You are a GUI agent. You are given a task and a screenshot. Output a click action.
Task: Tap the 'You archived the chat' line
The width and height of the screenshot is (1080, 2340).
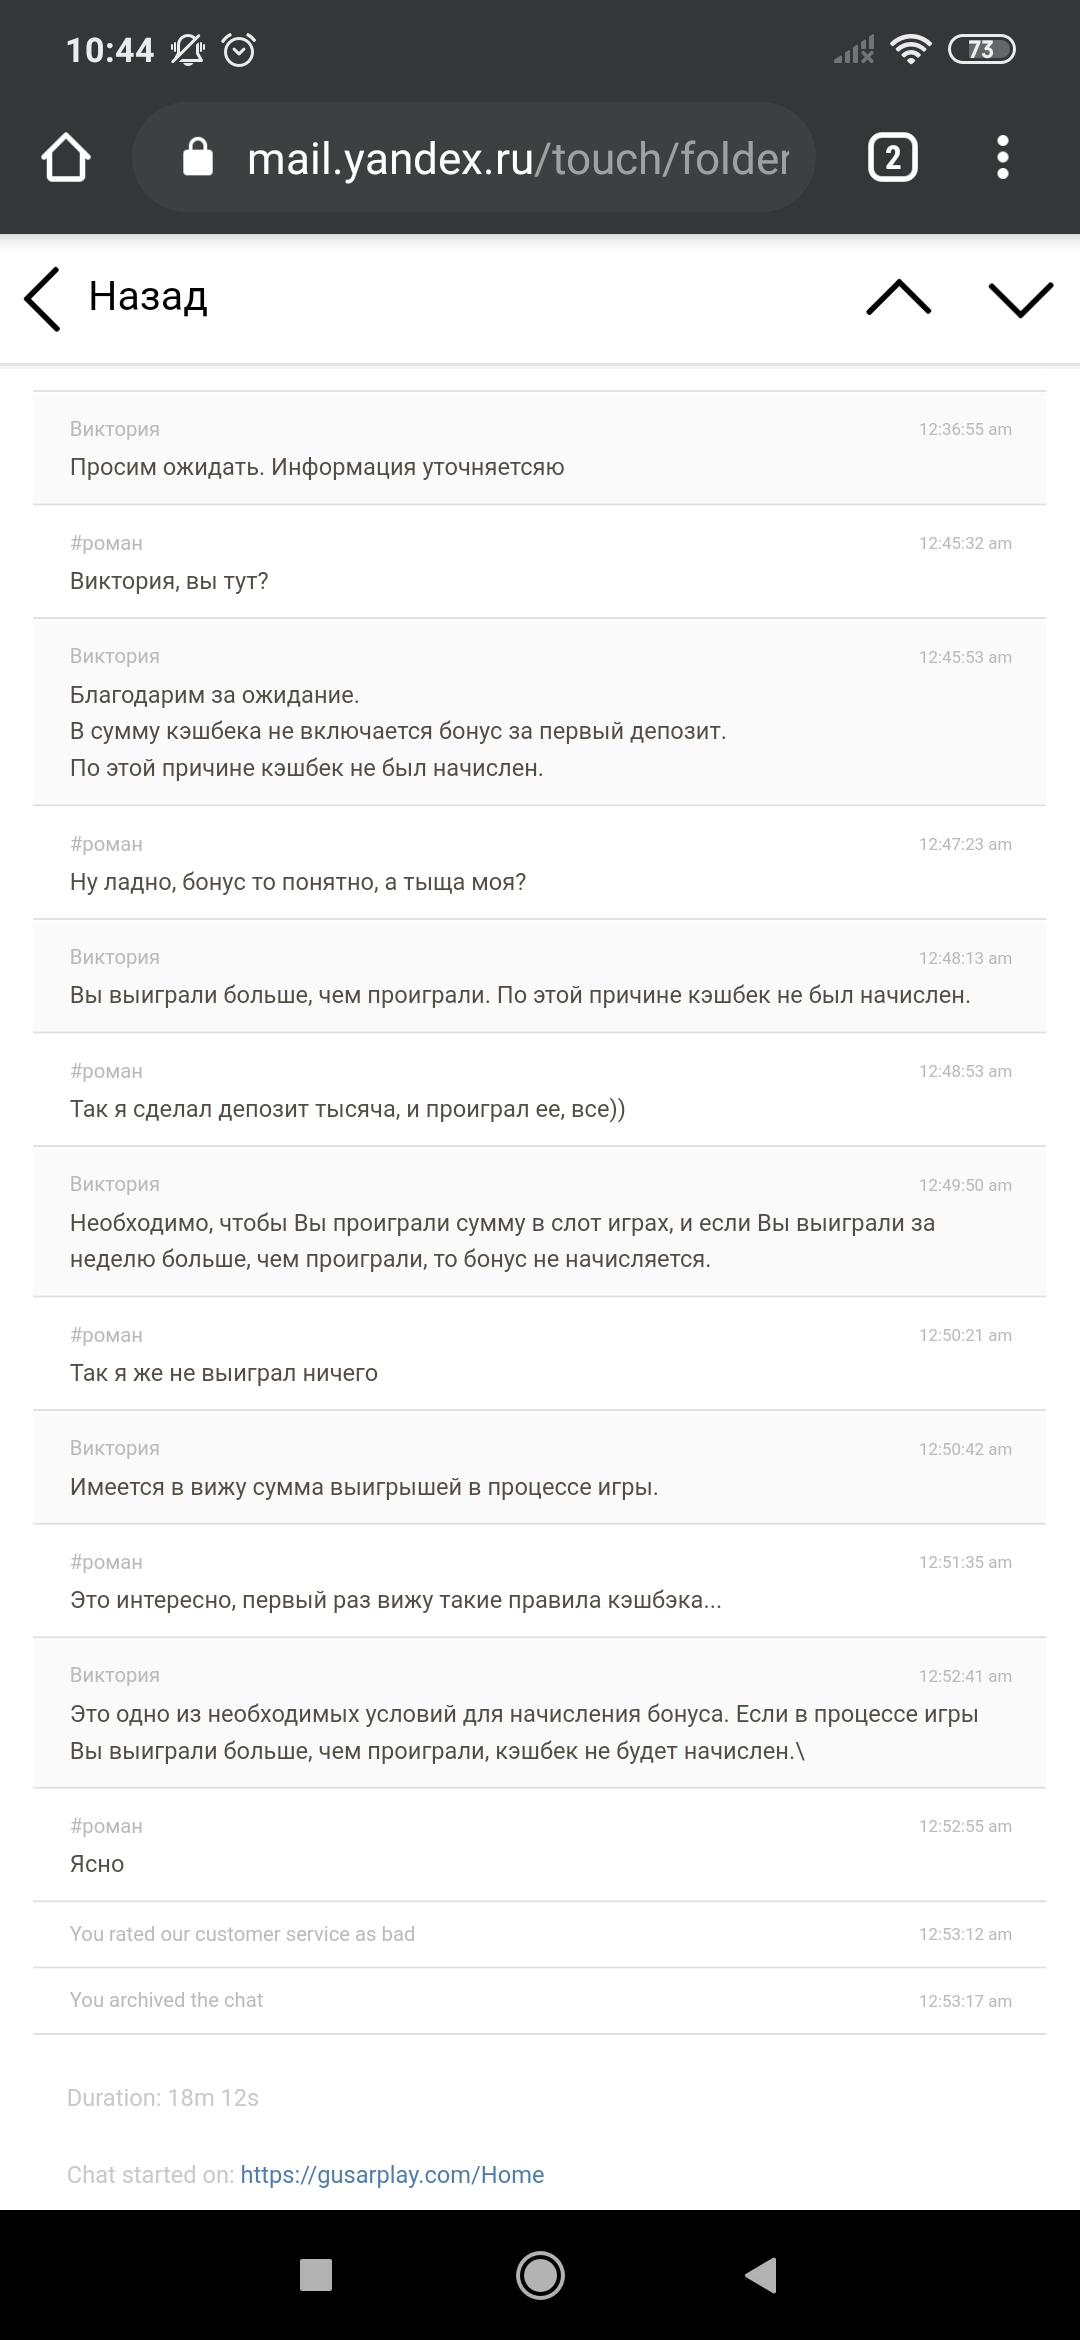[x=166, y=2000]
